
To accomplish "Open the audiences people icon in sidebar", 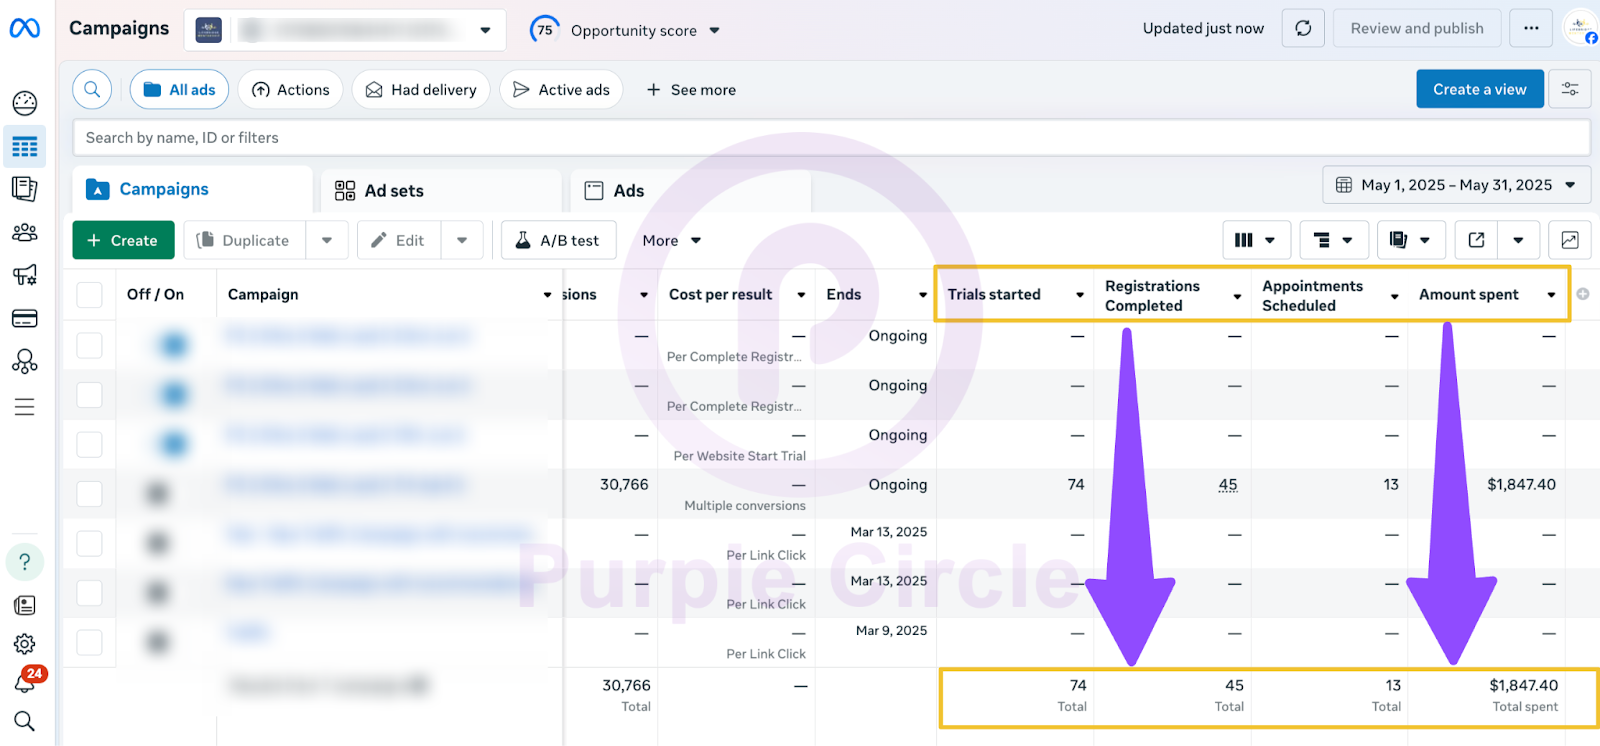I will [25, 232].
